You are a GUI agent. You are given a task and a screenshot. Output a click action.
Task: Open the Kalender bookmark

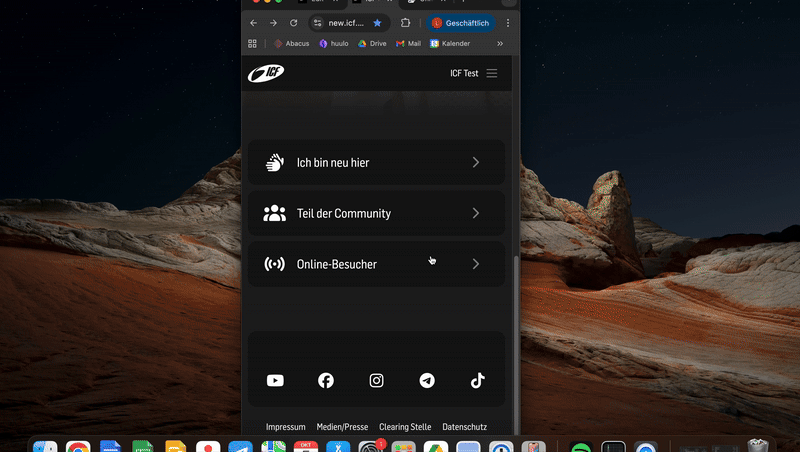(450, 43)
